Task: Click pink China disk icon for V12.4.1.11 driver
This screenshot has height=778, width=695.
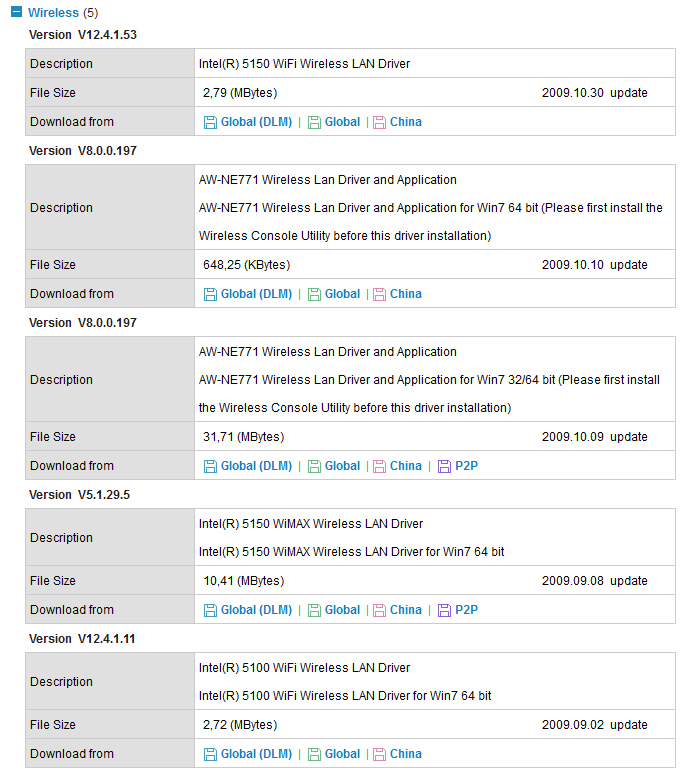Action: (379, 754)
